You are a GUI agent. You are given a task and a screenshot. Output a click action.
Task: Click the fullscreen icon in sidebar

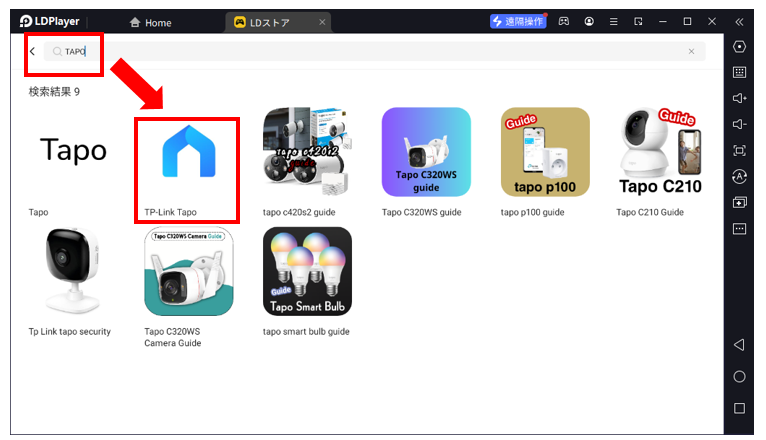tap(740, 150)
